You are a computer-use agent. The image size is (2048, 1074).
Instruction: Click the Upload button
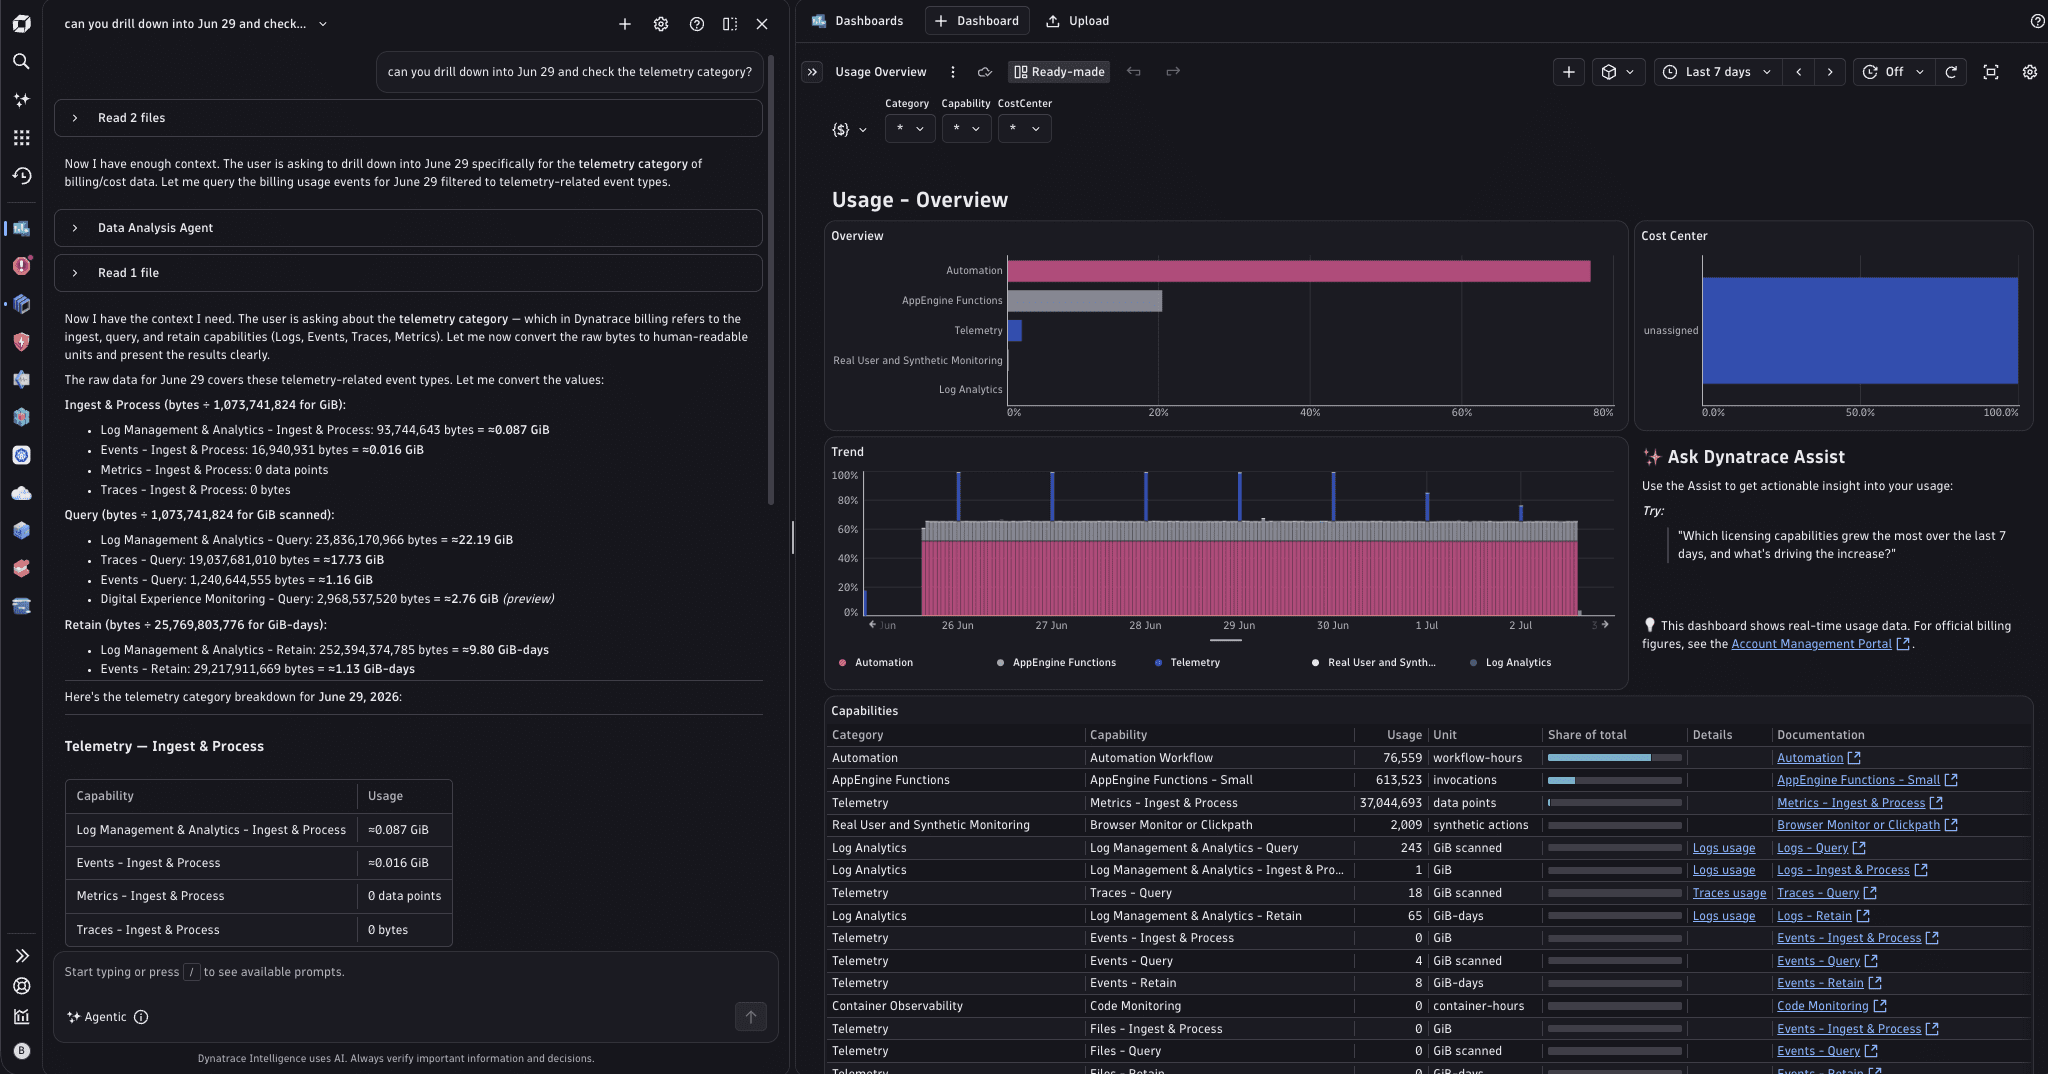(1077, 21)
